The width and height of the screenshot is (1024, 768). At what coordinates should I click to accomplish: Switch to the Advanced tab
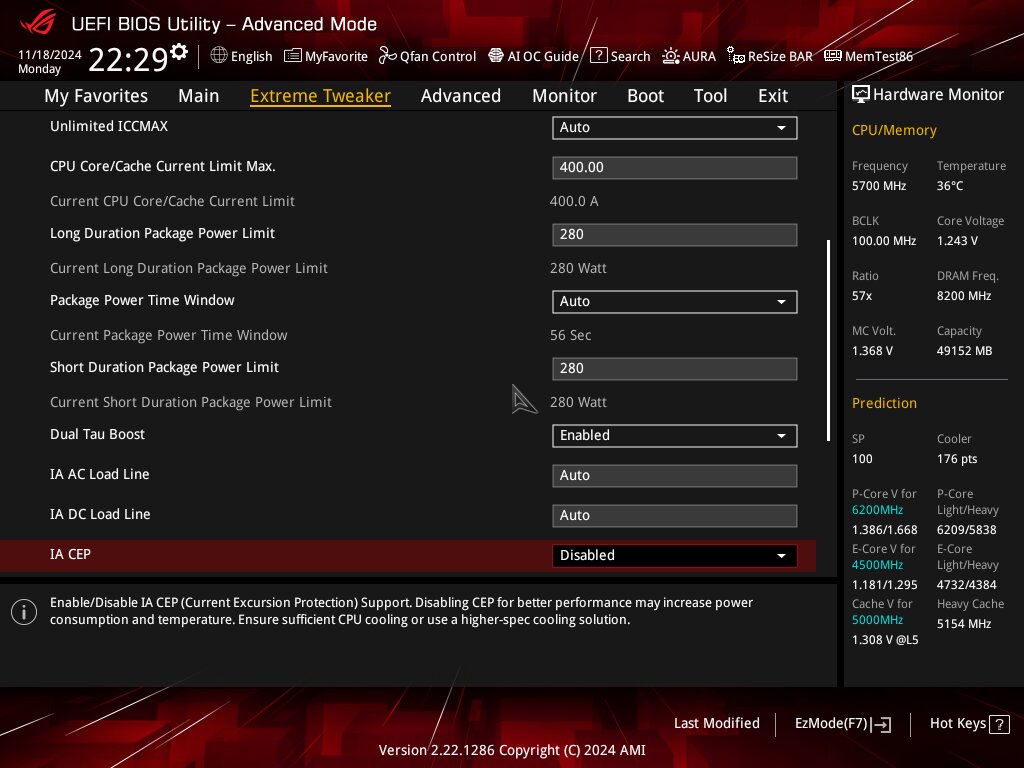coord(461,96)
